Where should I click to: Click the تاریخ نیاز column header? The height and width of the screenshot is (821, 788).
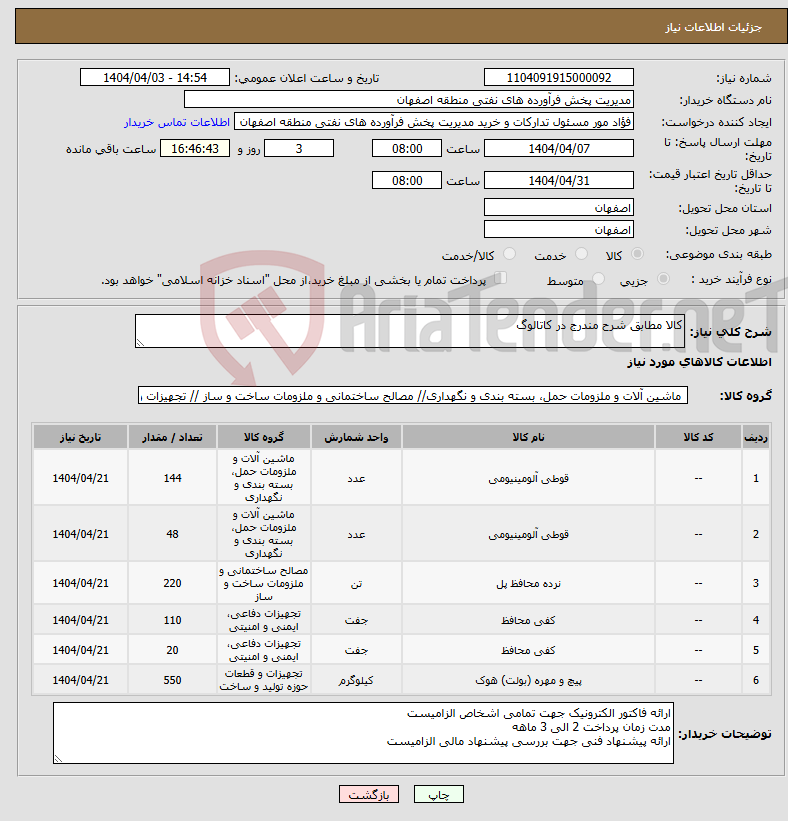(80, 437)
